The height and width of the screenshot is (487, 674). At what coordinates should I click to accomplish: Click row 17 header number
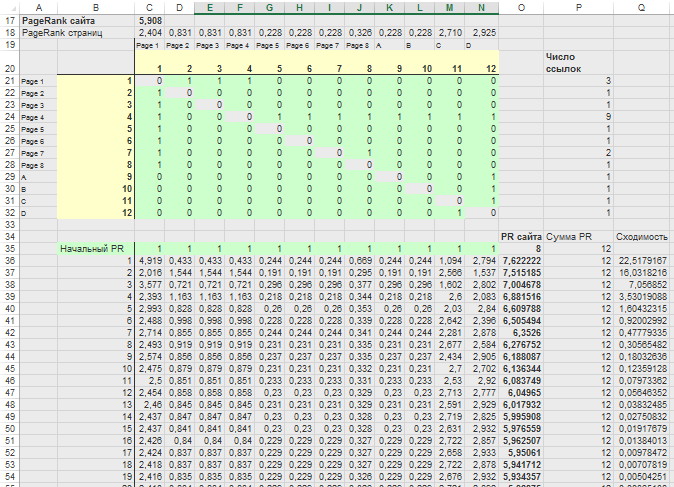[8, 19]
